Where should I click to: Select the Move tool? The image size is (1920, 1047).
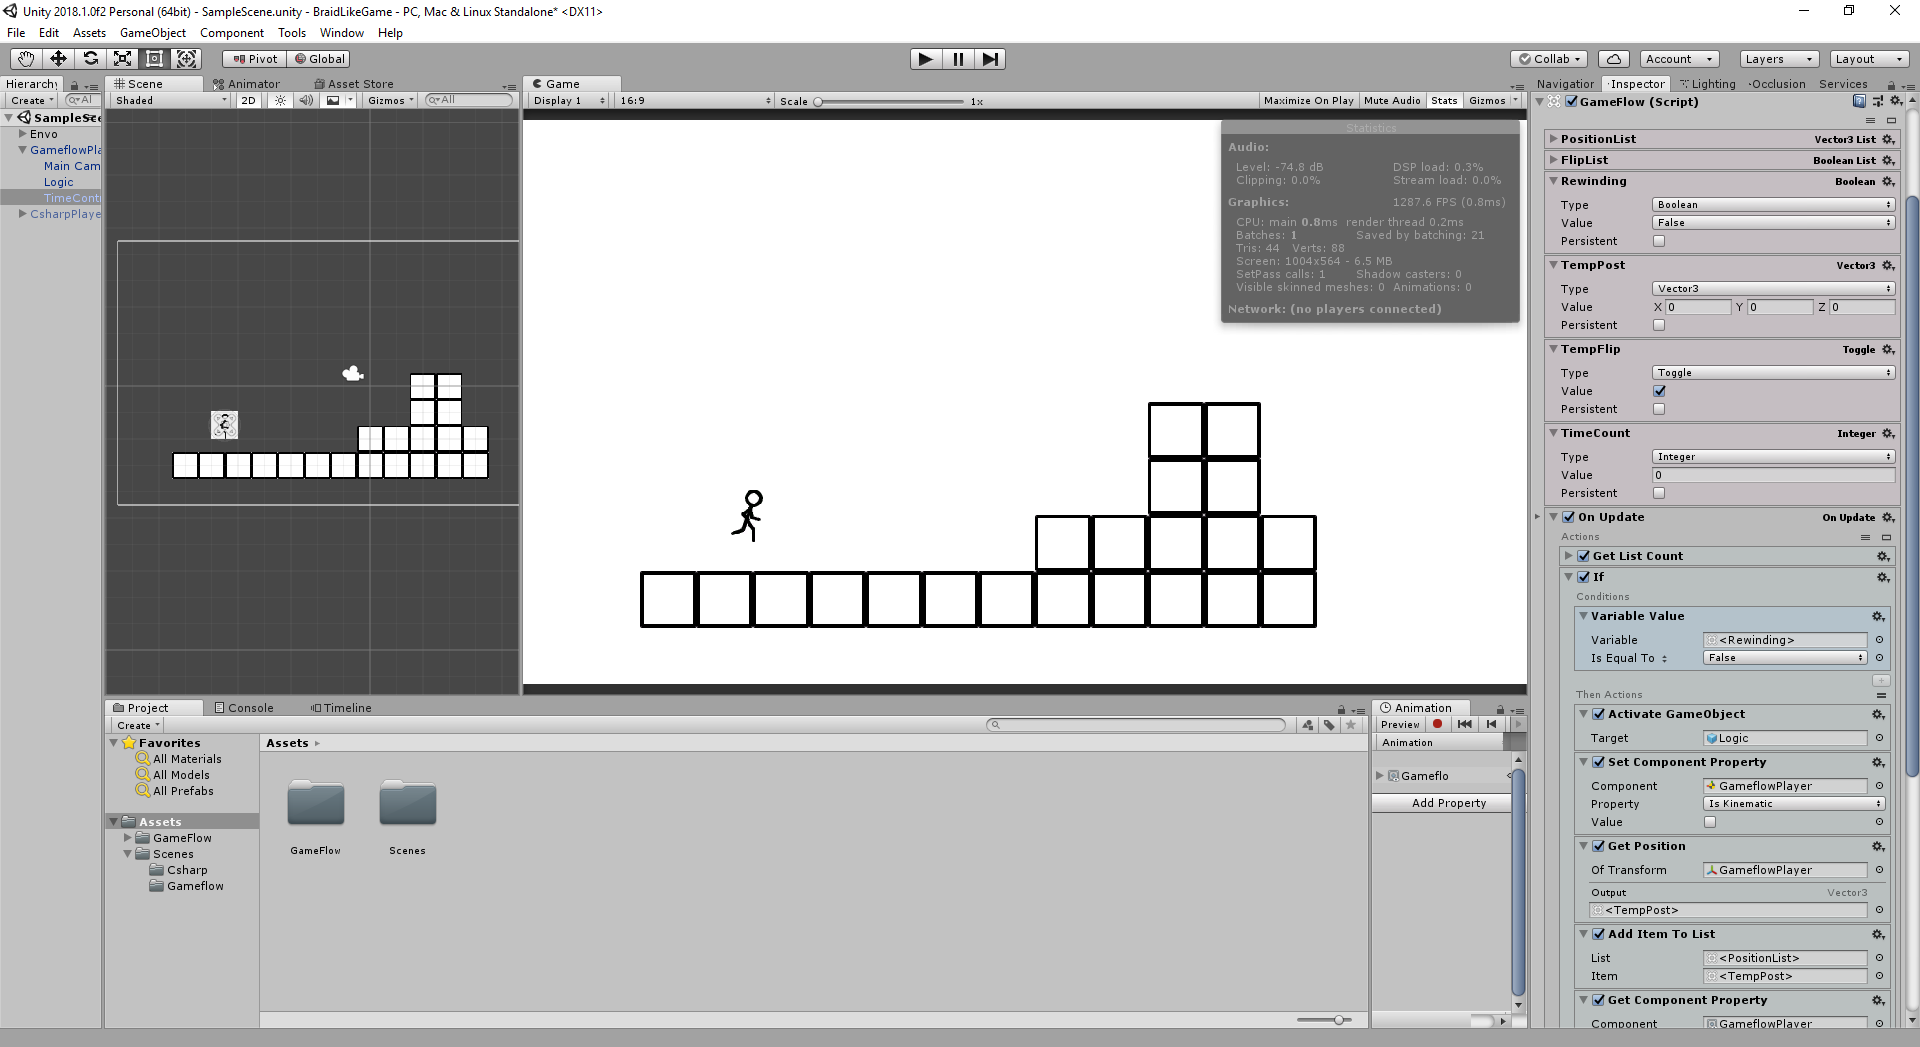point(58,59)
